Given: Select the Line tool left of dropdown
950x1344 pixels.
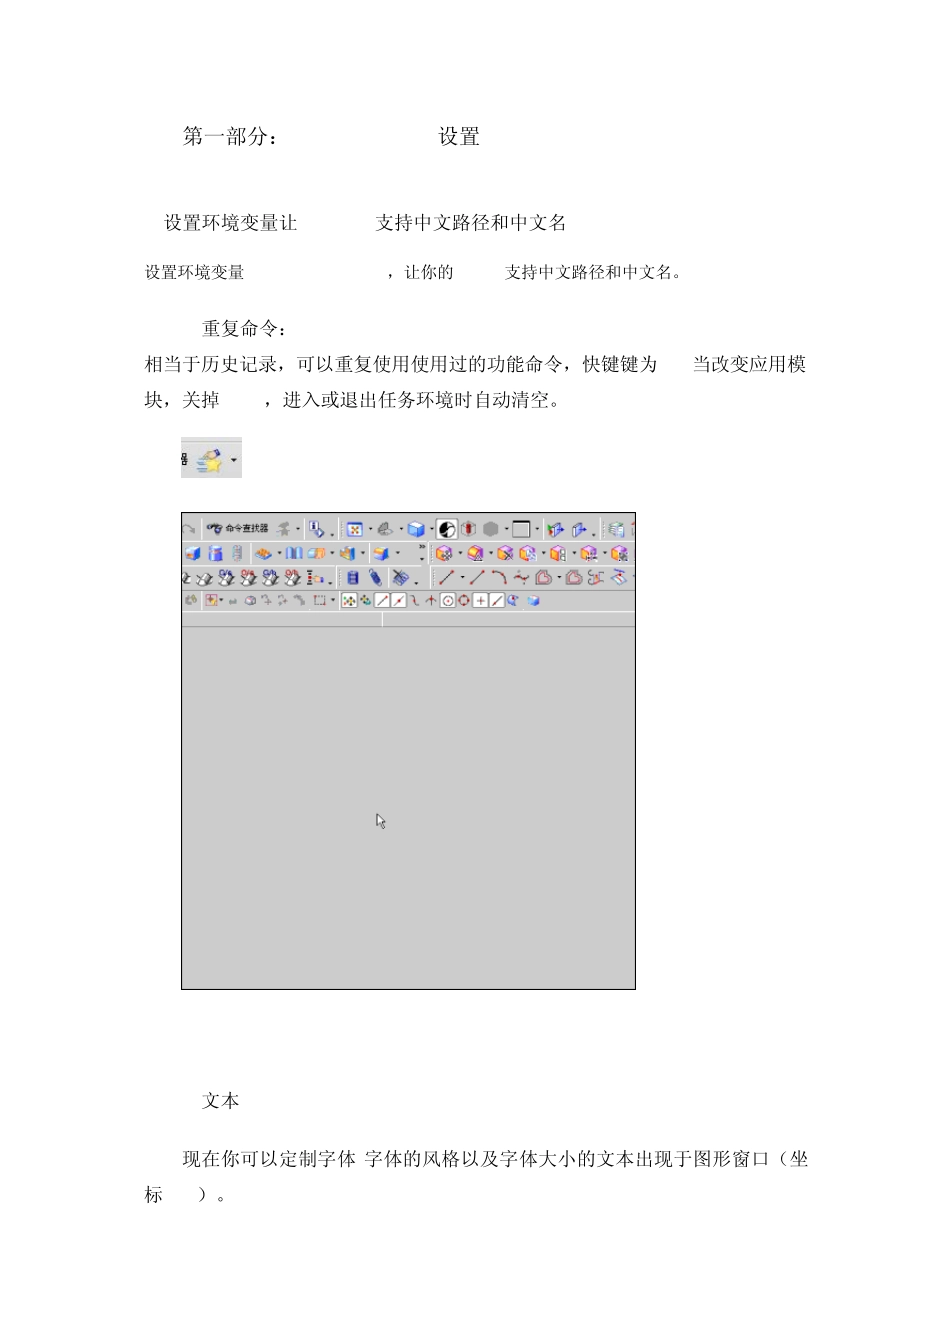Looking at the screenshot, I should pos(446,577).
